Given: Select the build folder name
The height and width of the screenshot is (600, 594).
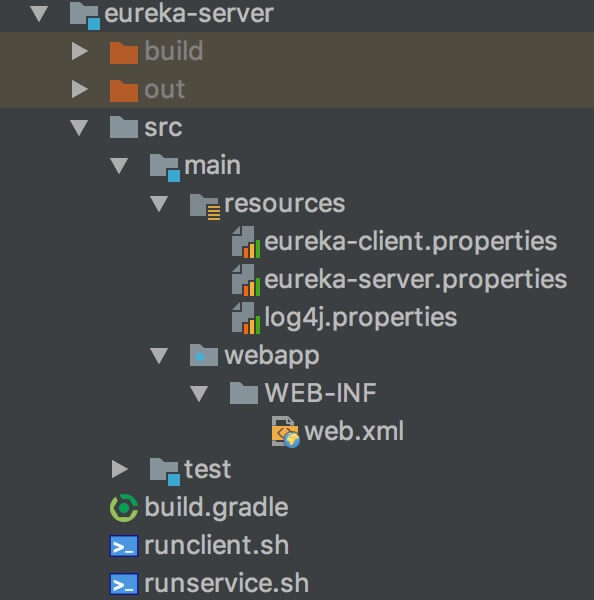Looking at the screenshot, I should [173, 51].
